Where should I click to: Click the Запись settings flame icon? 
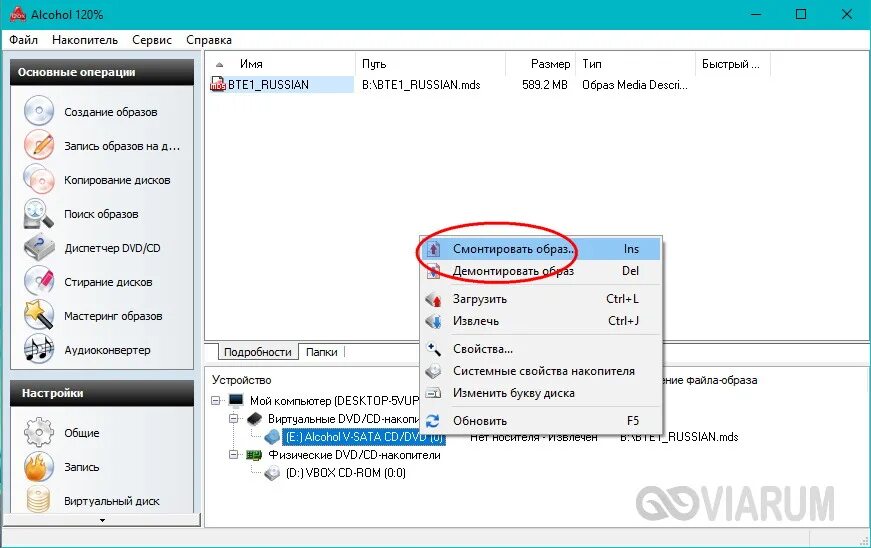click(38, 466)
